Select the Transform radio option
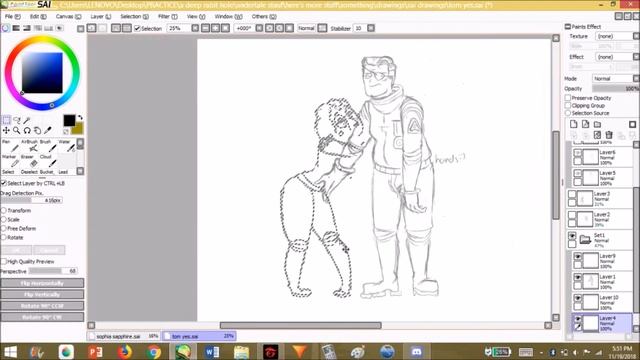This screenshot has height=360, width=640. 4,211
